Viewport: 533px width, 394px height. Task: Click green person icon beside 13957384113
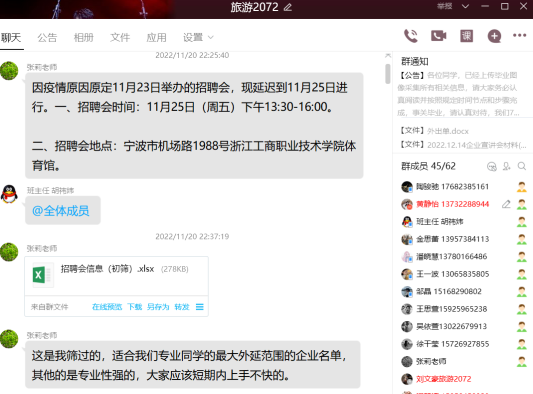coord(521,239)
